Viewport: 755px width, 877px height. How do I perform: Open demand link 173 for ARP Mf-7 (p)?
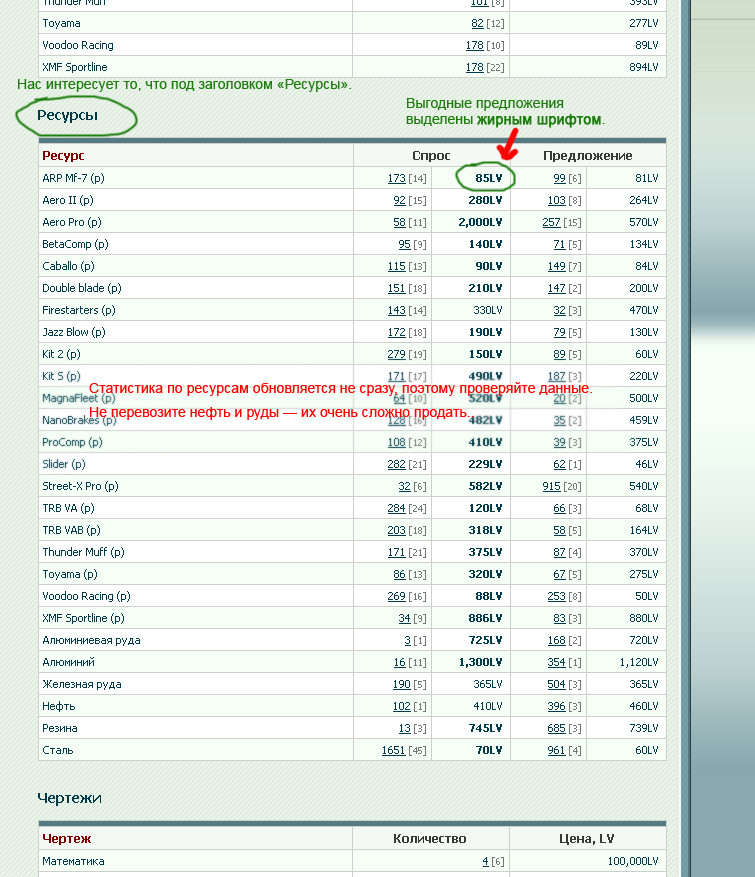click(x=396, y=178)
